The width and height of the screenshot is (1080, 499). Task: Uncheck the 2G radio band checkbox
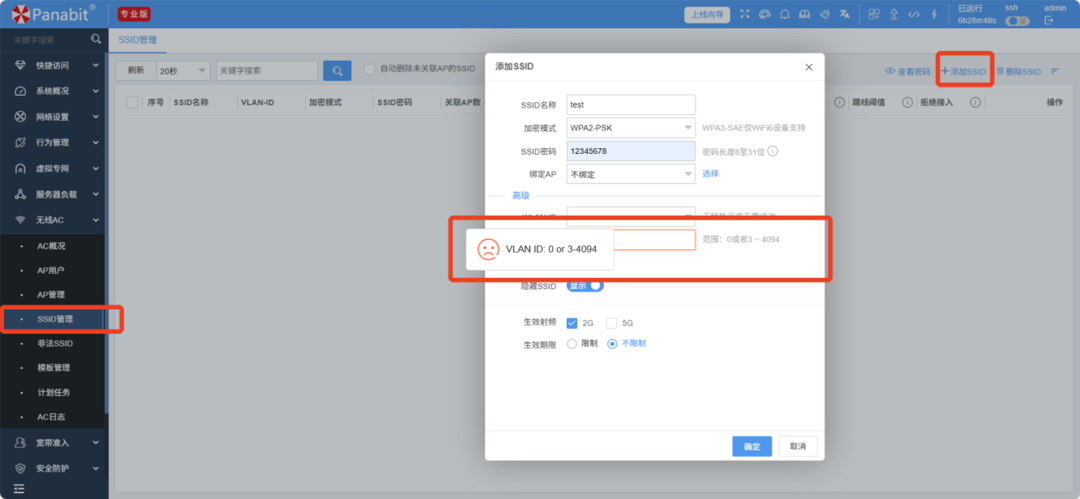click(572, 323)
